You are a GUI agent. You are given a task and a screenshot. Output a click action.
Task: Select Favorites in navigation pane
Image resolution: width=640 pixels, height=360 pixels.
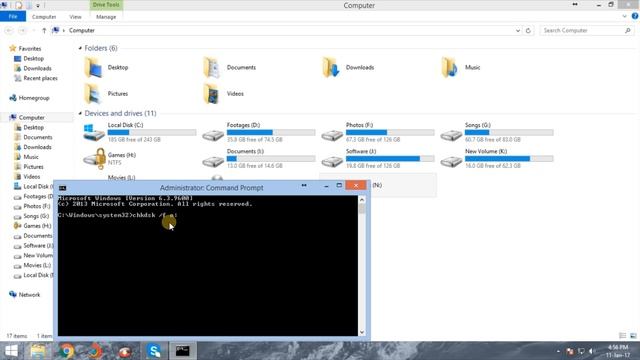point(30,49)
